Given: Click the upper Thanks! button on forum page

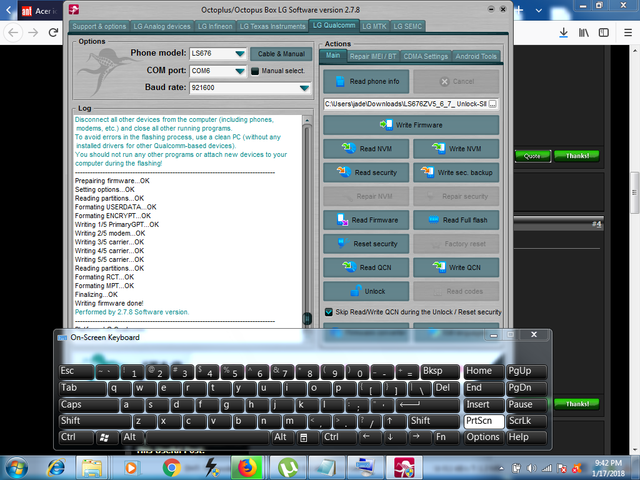Looking at the screenshot, I should click(577, 156).
